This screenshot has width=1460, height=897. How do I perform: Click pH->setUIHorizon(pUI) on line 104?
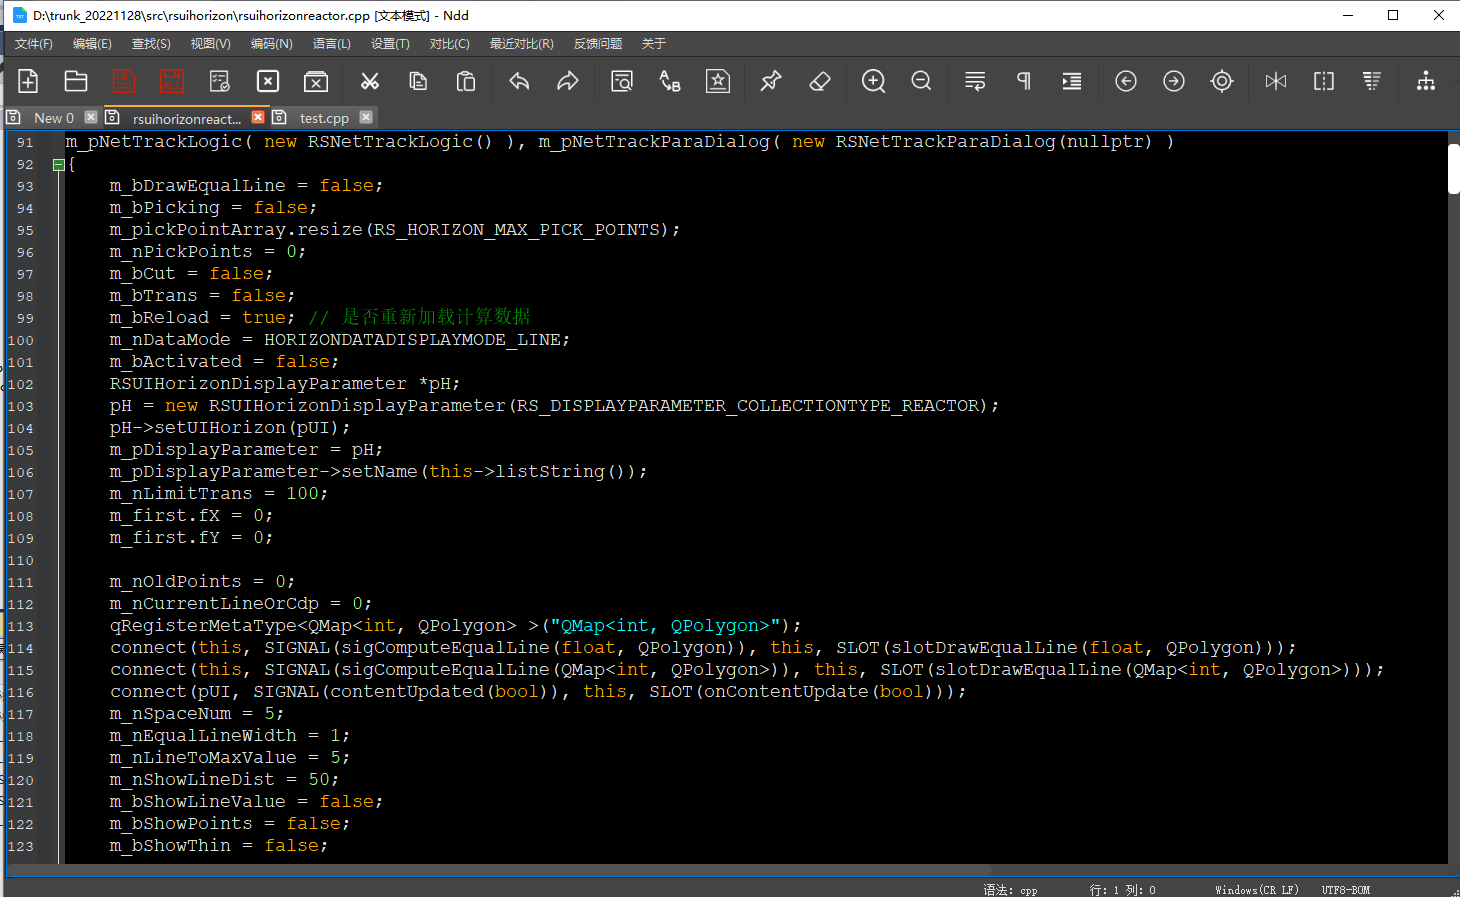(230, 427)
